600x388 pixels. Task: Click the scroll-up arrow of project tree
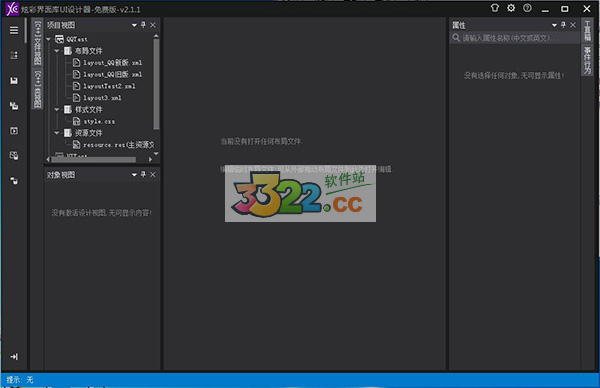[156, 36]
